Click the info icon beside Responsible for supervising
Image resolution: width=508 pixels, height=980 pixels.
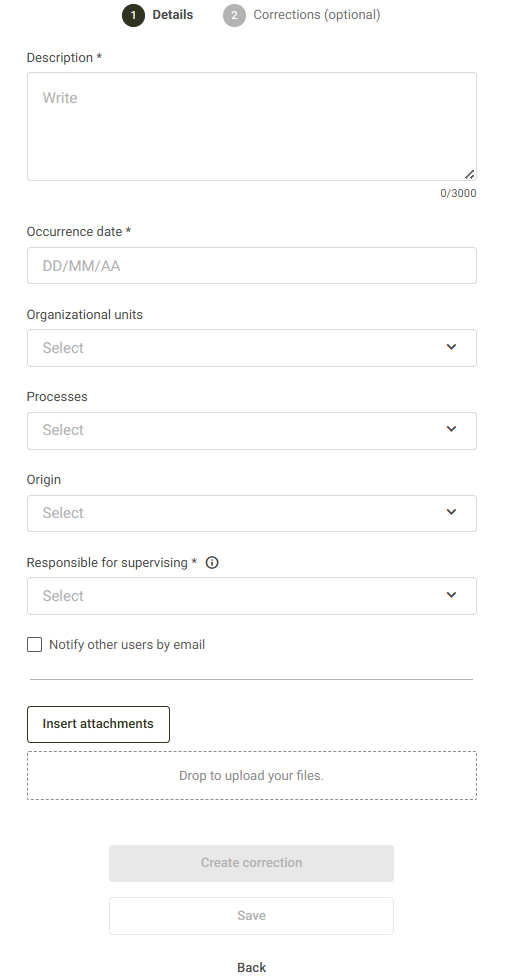point(212,562)
